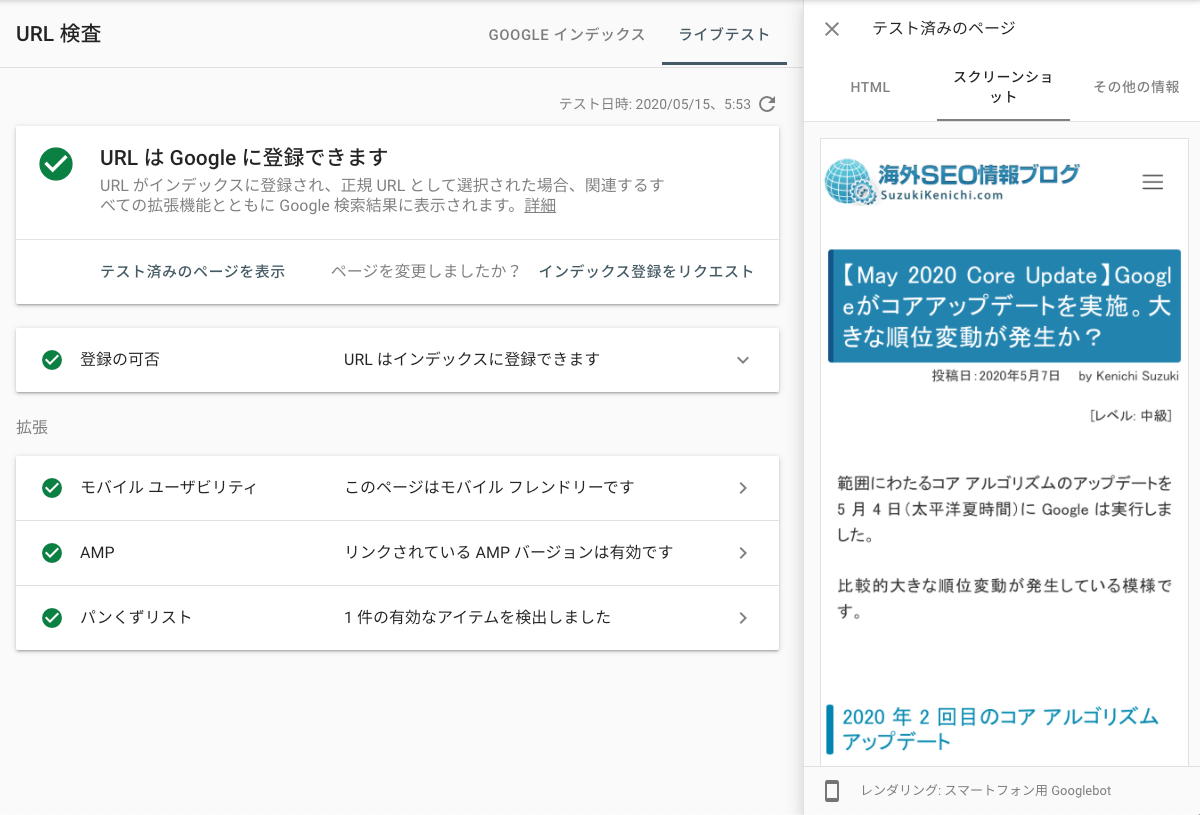Click the May 2020 Core Update article title

click(1004, 306)
